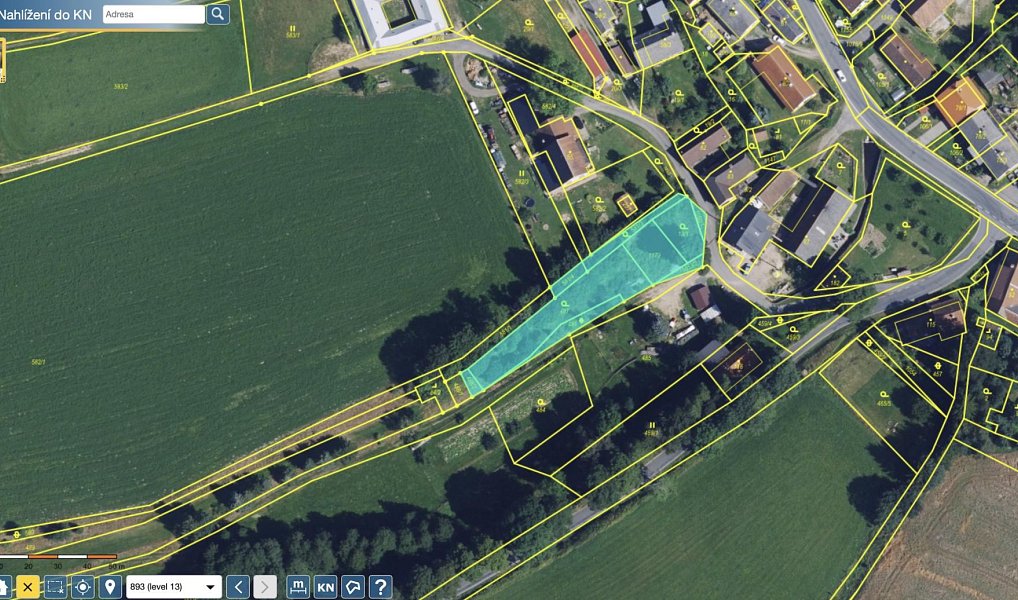Open the 893 (level 13) scale dropdown

point(174,587)
